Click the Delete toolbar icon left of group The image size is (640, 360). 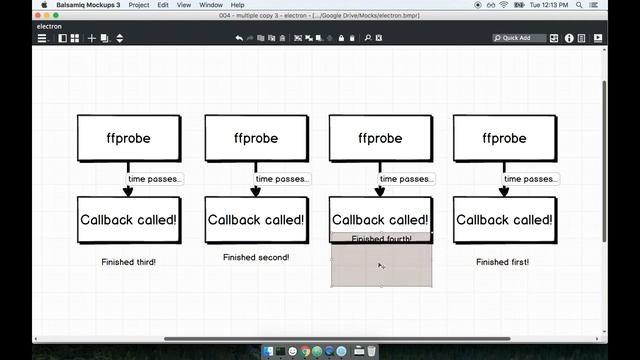[x=282, y=38]
